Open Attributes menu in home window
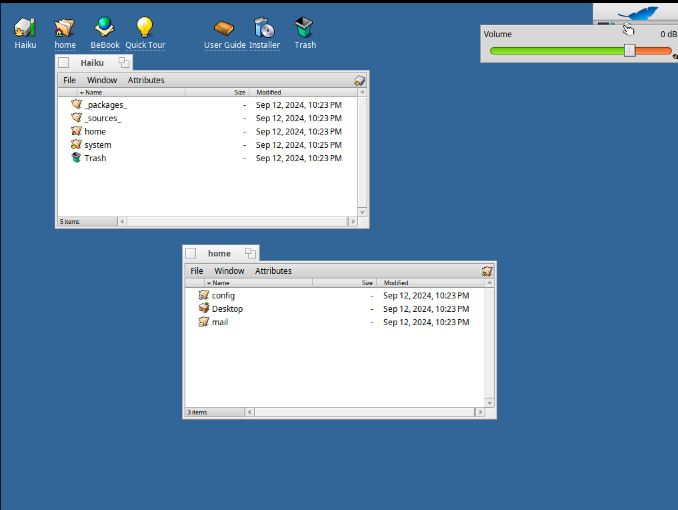678x510 pixels. click(273, 271)
